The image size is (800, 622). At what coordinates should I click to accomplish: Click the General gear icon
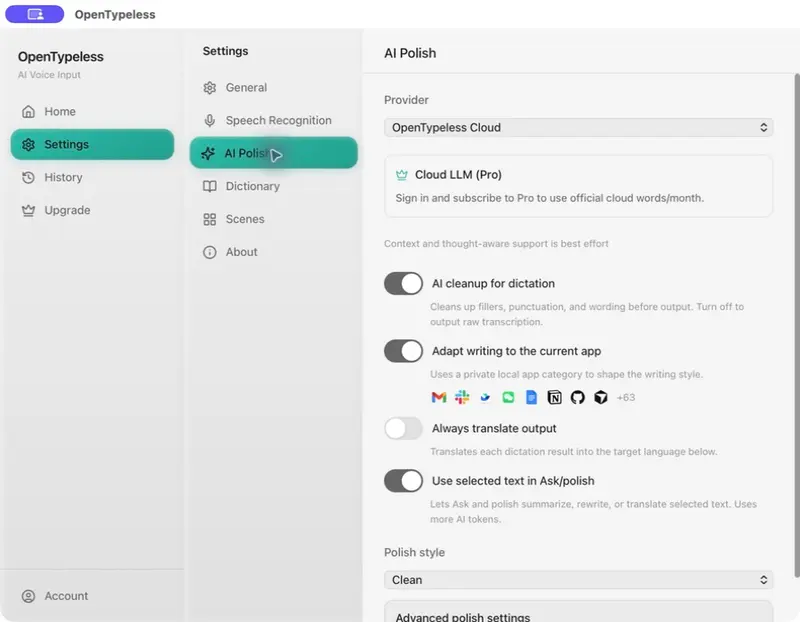point(210,88)
